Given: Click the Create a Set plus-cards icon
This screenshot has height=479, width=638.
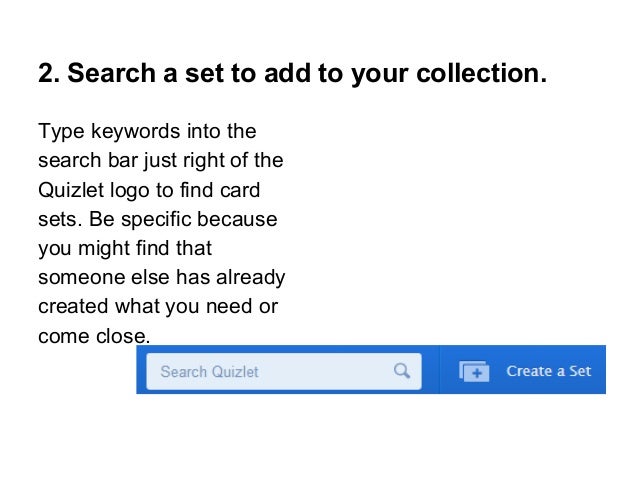Looking at the screenshot, I should (x=474, y=371).
